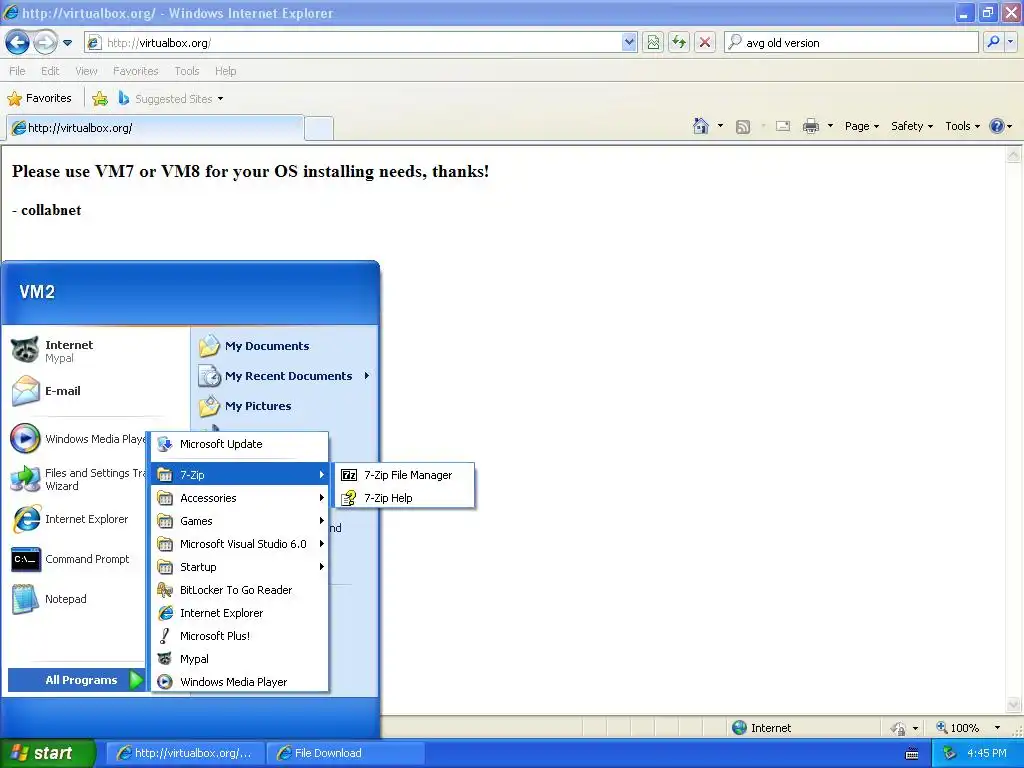Screen dimensions: 1024x768
Task: Select the http://virtualbox.org/ tab
Action: pyautogui.click(x=155, y=128)
